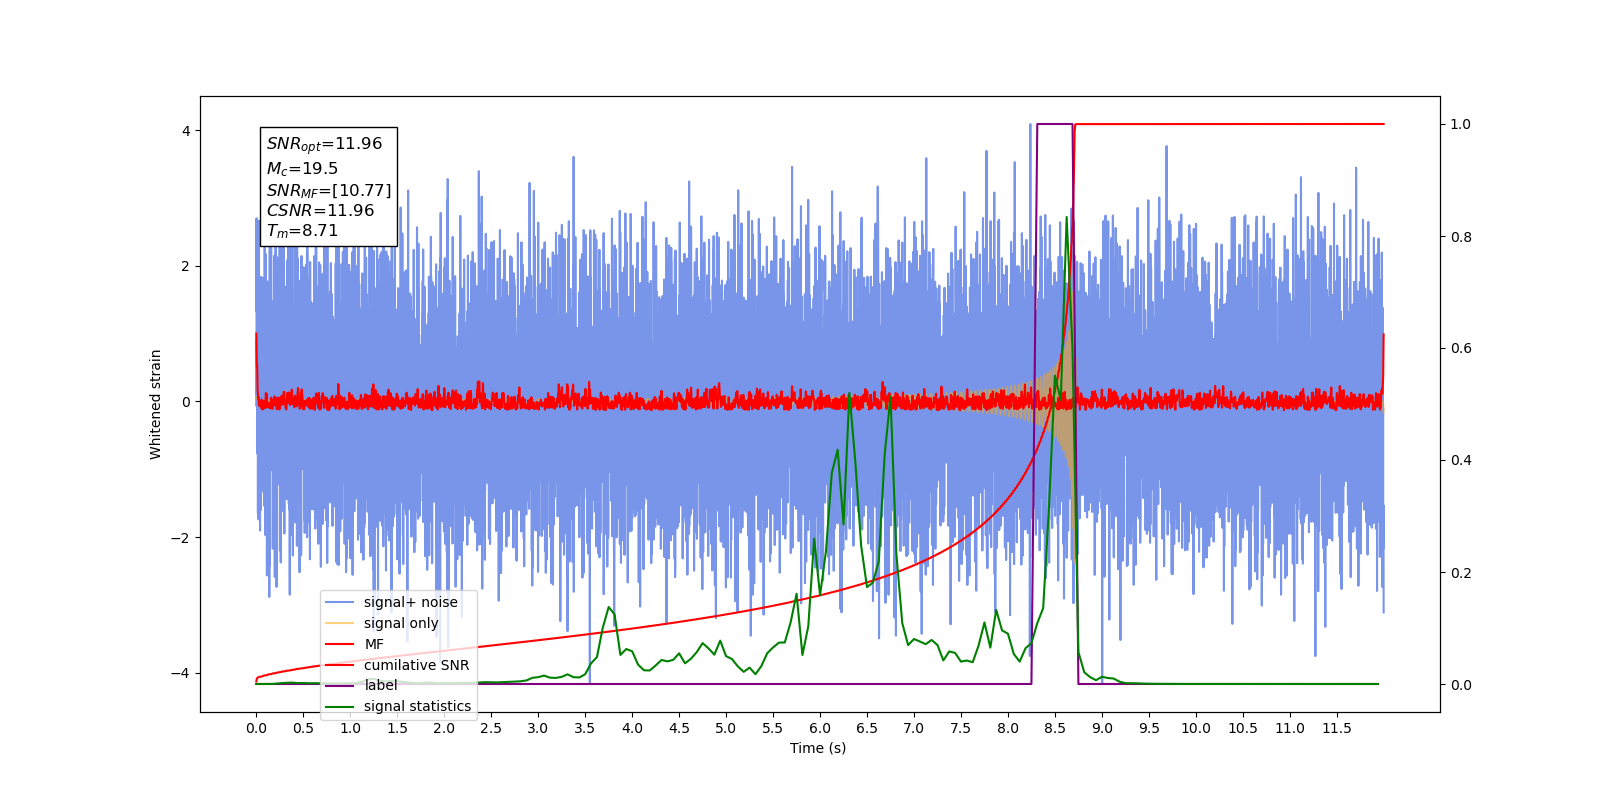Click the 'cumilative SNR' legend entry

click(x=398, y=665)
